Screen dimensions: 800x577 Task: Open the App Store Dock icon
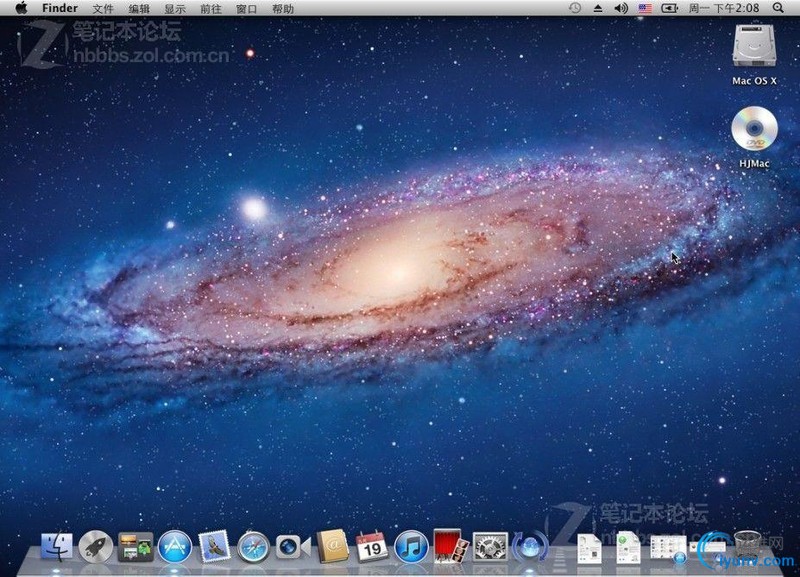tap(174, 547)
